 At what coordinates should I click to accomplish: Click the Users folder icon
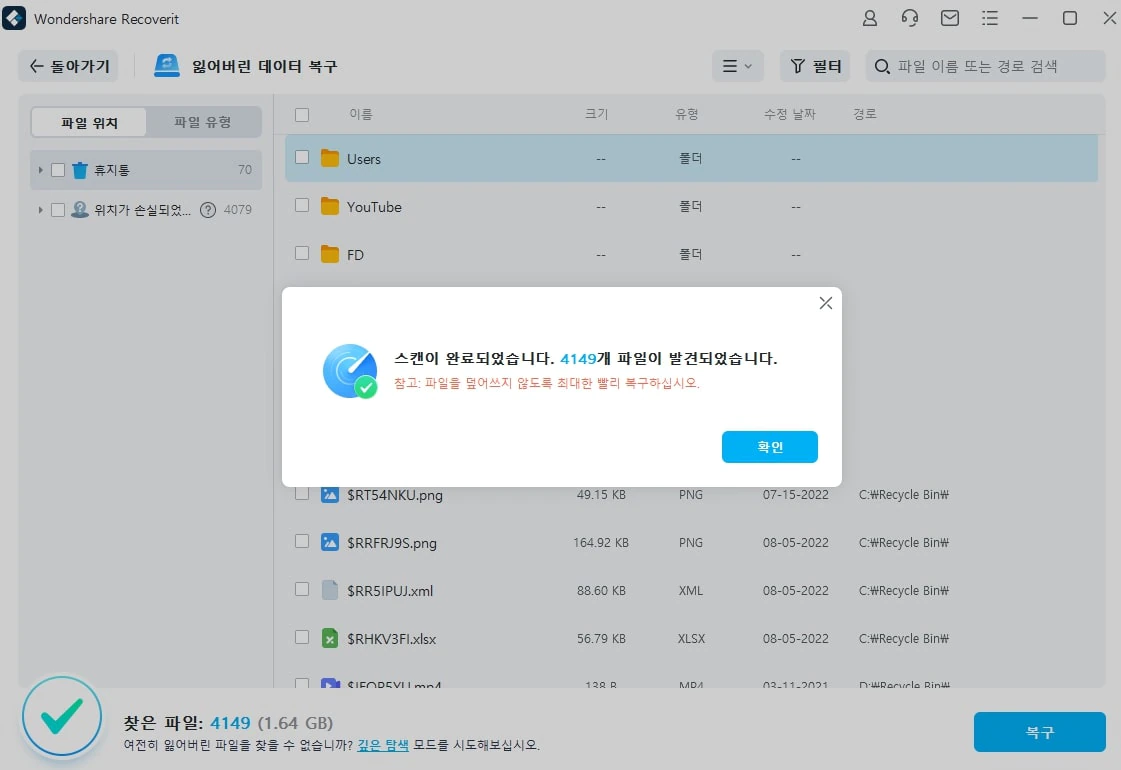pos(330,158)
